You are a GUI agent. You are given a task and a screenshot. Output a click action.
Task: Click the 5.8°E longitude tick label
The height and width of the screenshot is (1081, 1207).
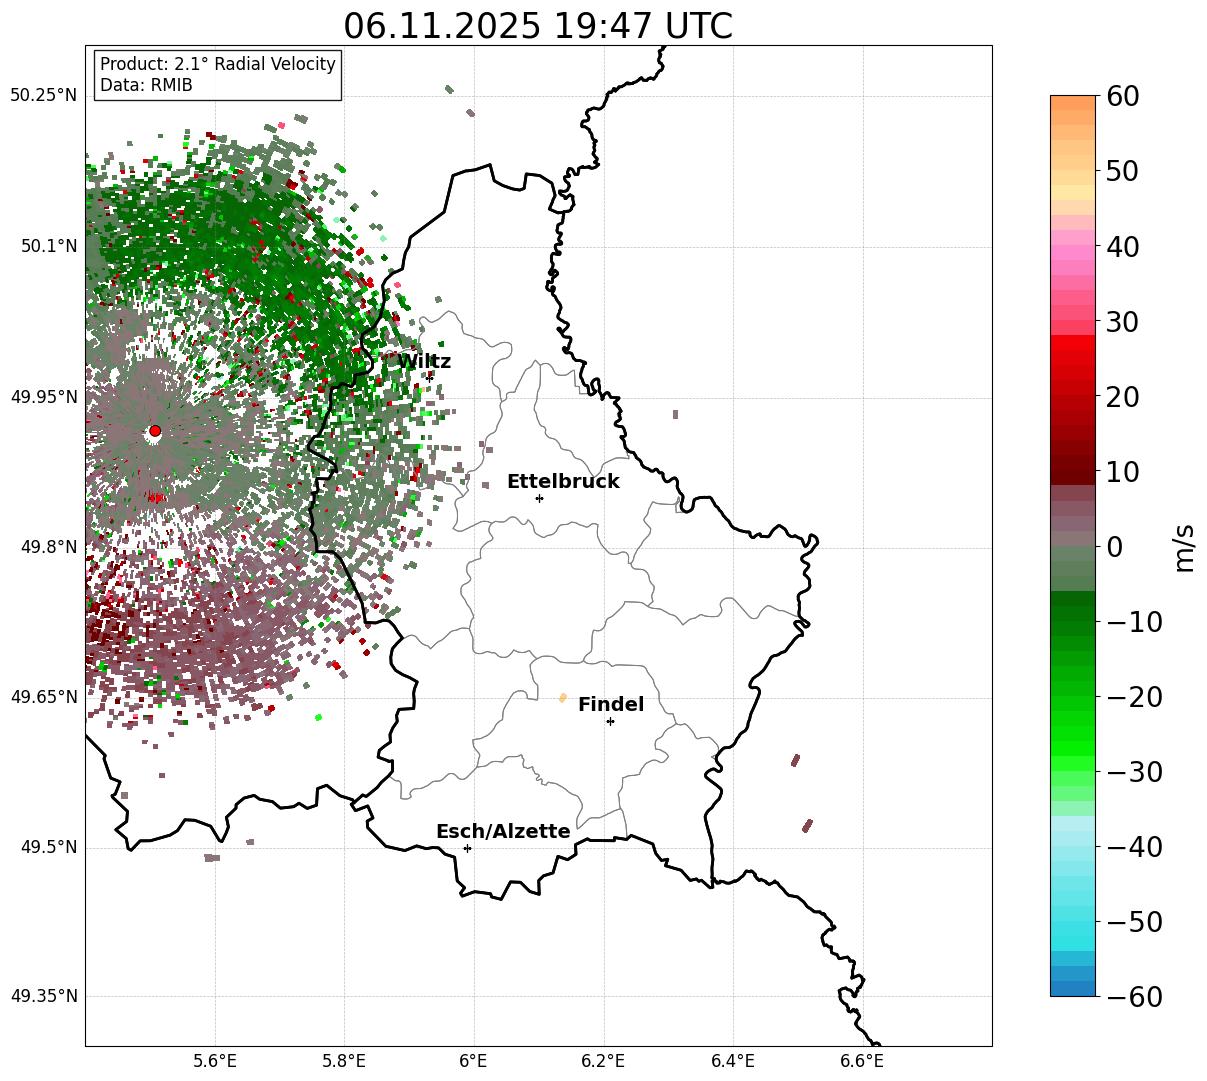344,1061
